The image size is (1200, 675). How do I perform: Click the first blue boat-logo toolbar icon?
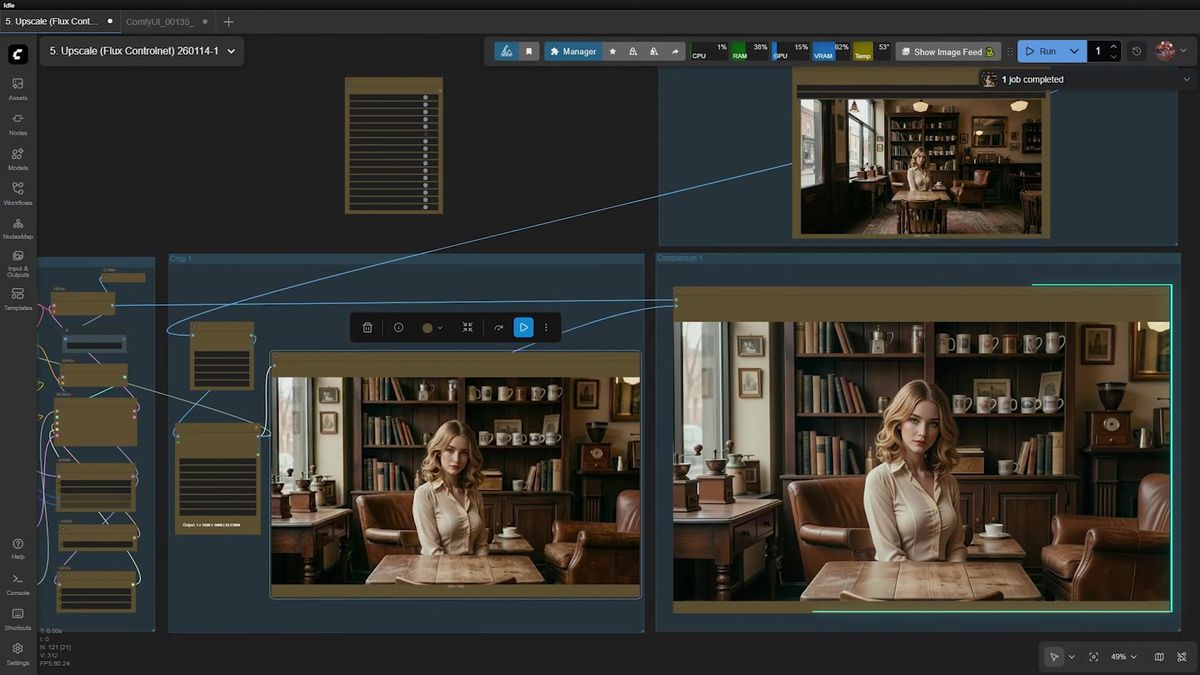point(507,51)
